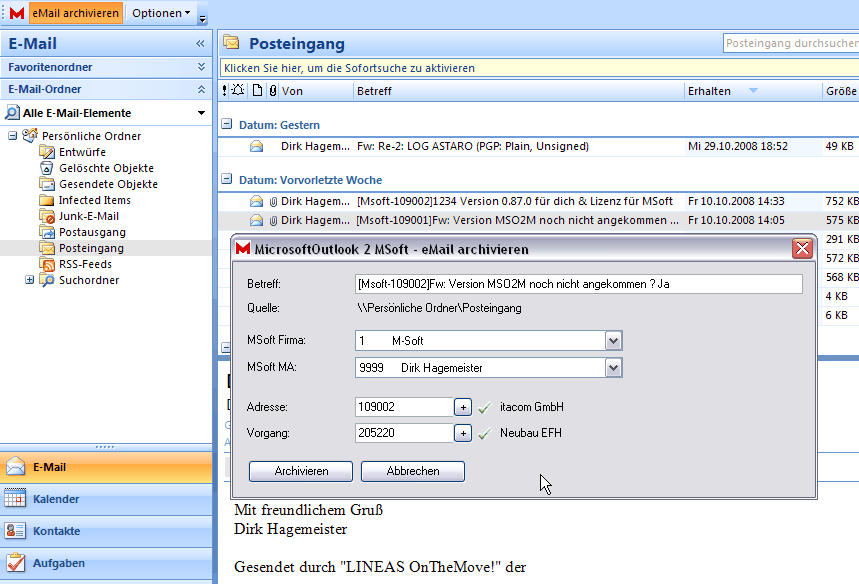Screen dimensions: 859x584
Task: Switch to the E-Mail navigation module
Action: pos(106,467)
